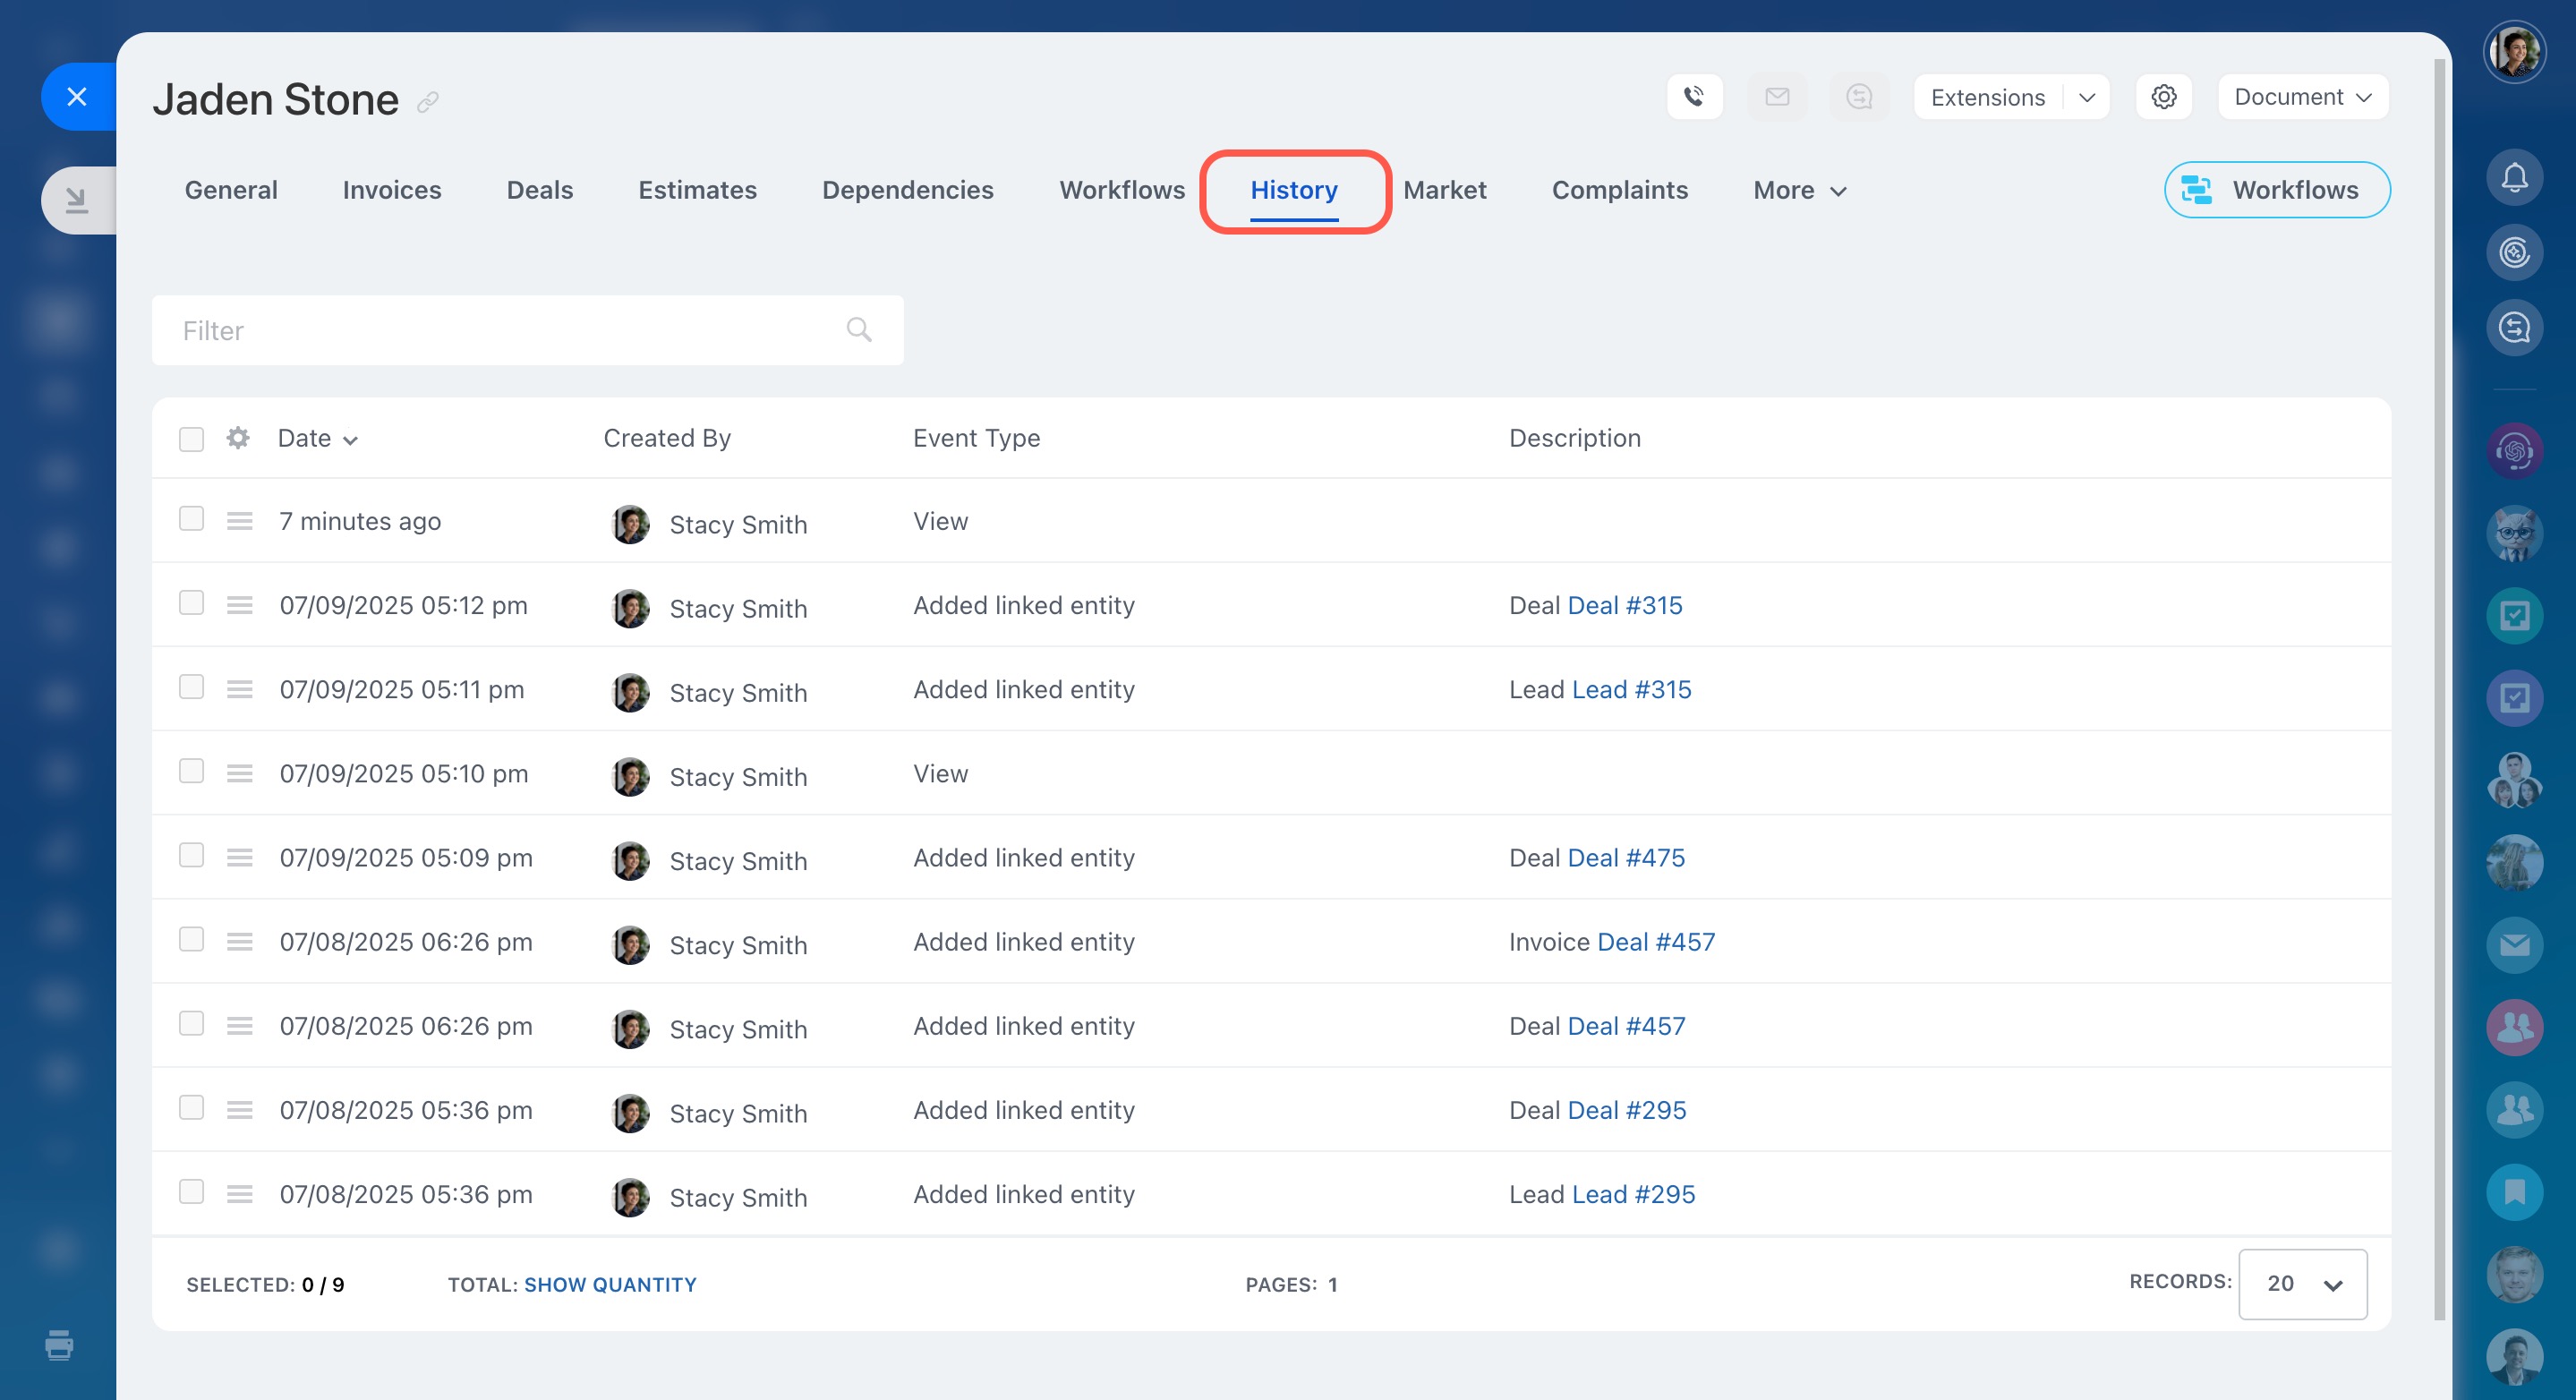Open the More tabs menu
The image size is (2576, 1400).
pos(1799,190)
